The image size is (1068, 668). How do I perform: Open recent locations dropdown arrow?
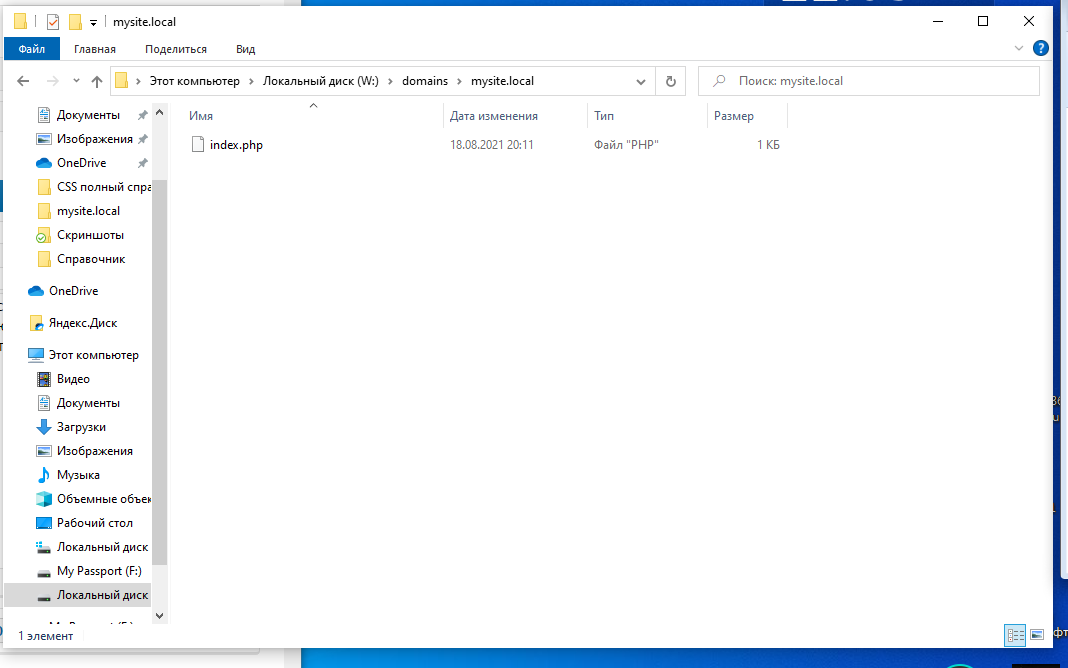pos(76,81)
